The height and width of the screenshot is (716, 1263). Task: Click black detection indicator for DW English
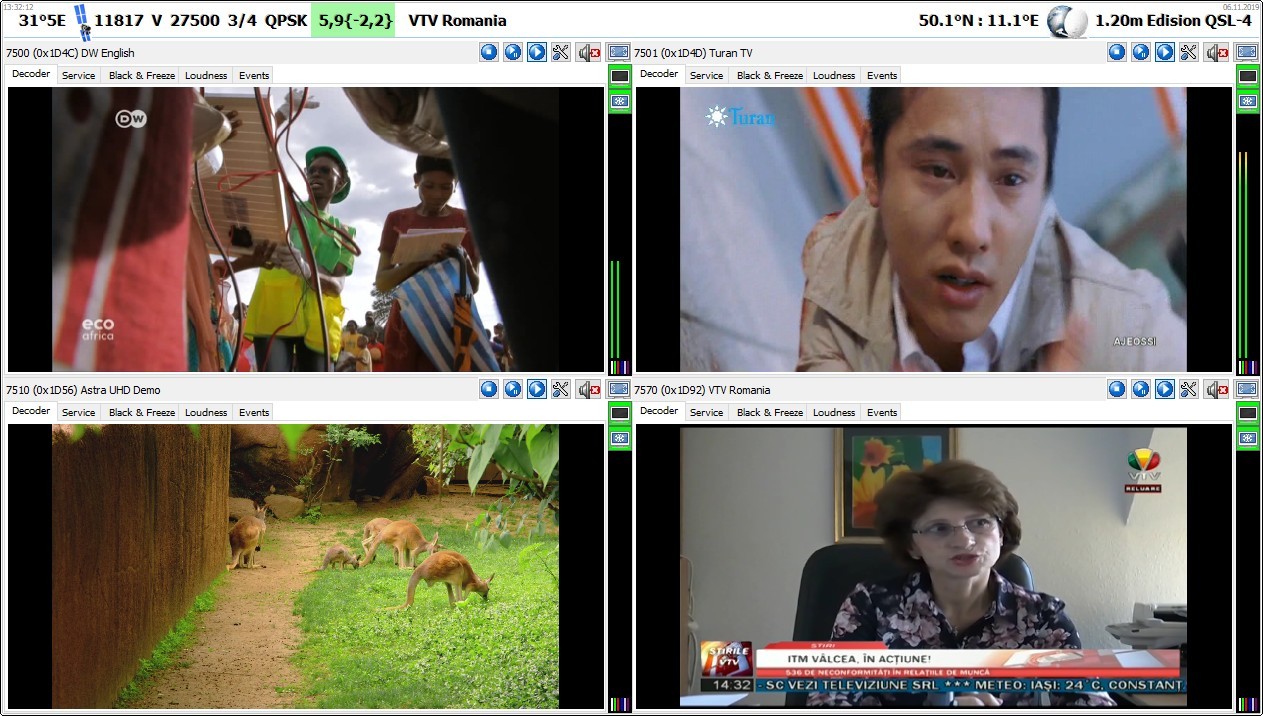pos(619,77)
